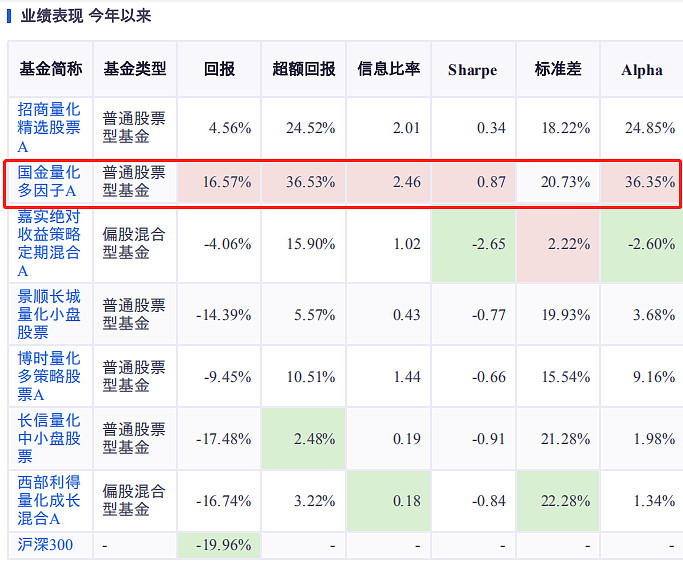Select the 16.57% return cell for 国金量化
Screen dimensions: 683x564
[219, 182]
